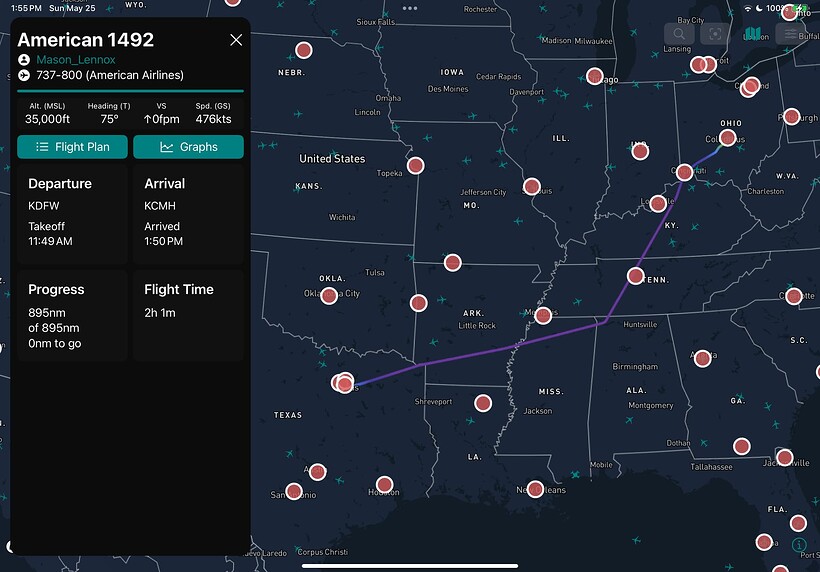
Task: Click departure airport code KDFW
Action: point(44,206)
